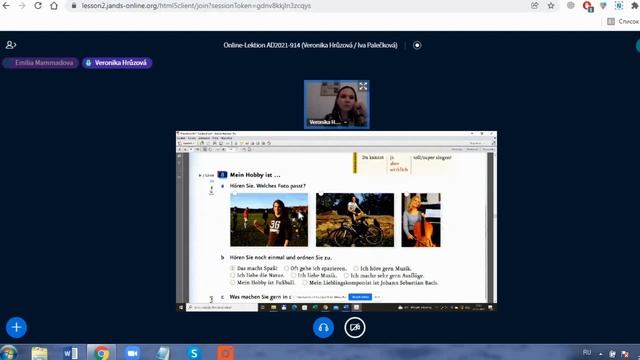This screenshot has height=360, width=640.
Task: Click the blue actions plus button
Action: click(x=16, y=327)
